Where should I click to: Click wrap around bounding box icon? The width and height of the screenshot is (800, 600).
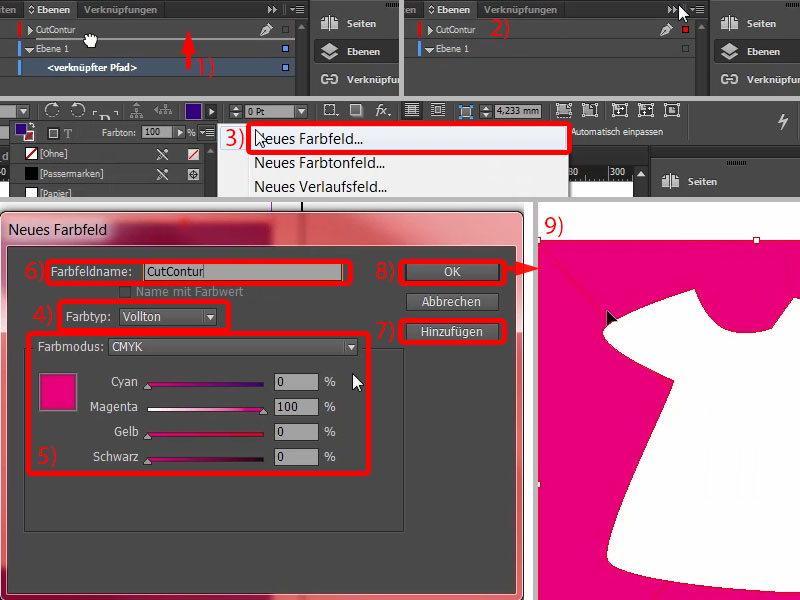click(x=437, y=110)
